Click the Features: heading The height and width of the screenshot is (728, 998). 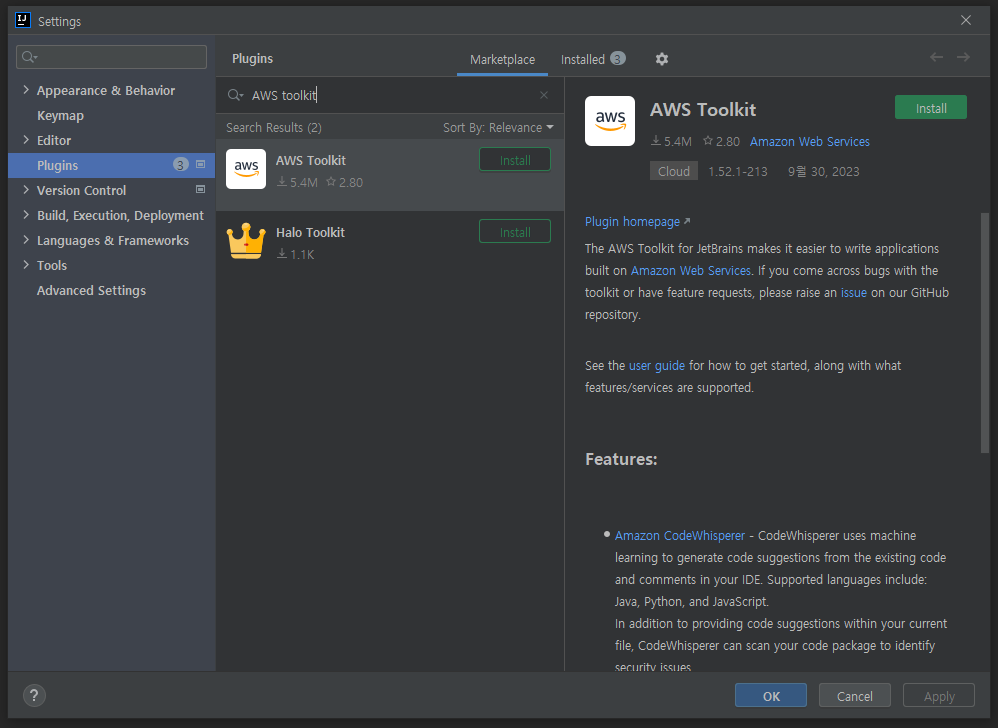(621, 459)
